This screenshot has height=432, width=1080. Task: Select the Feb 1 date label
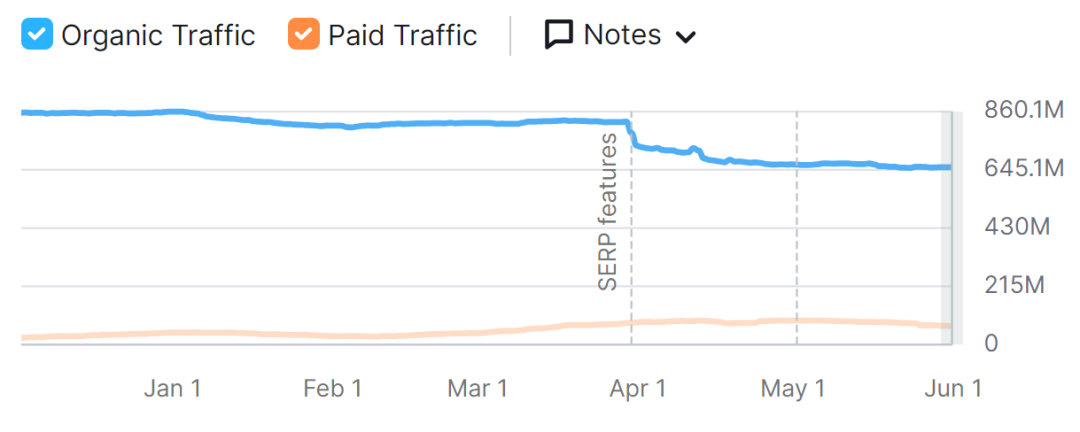pyautogui.click(x=331, y=389)
